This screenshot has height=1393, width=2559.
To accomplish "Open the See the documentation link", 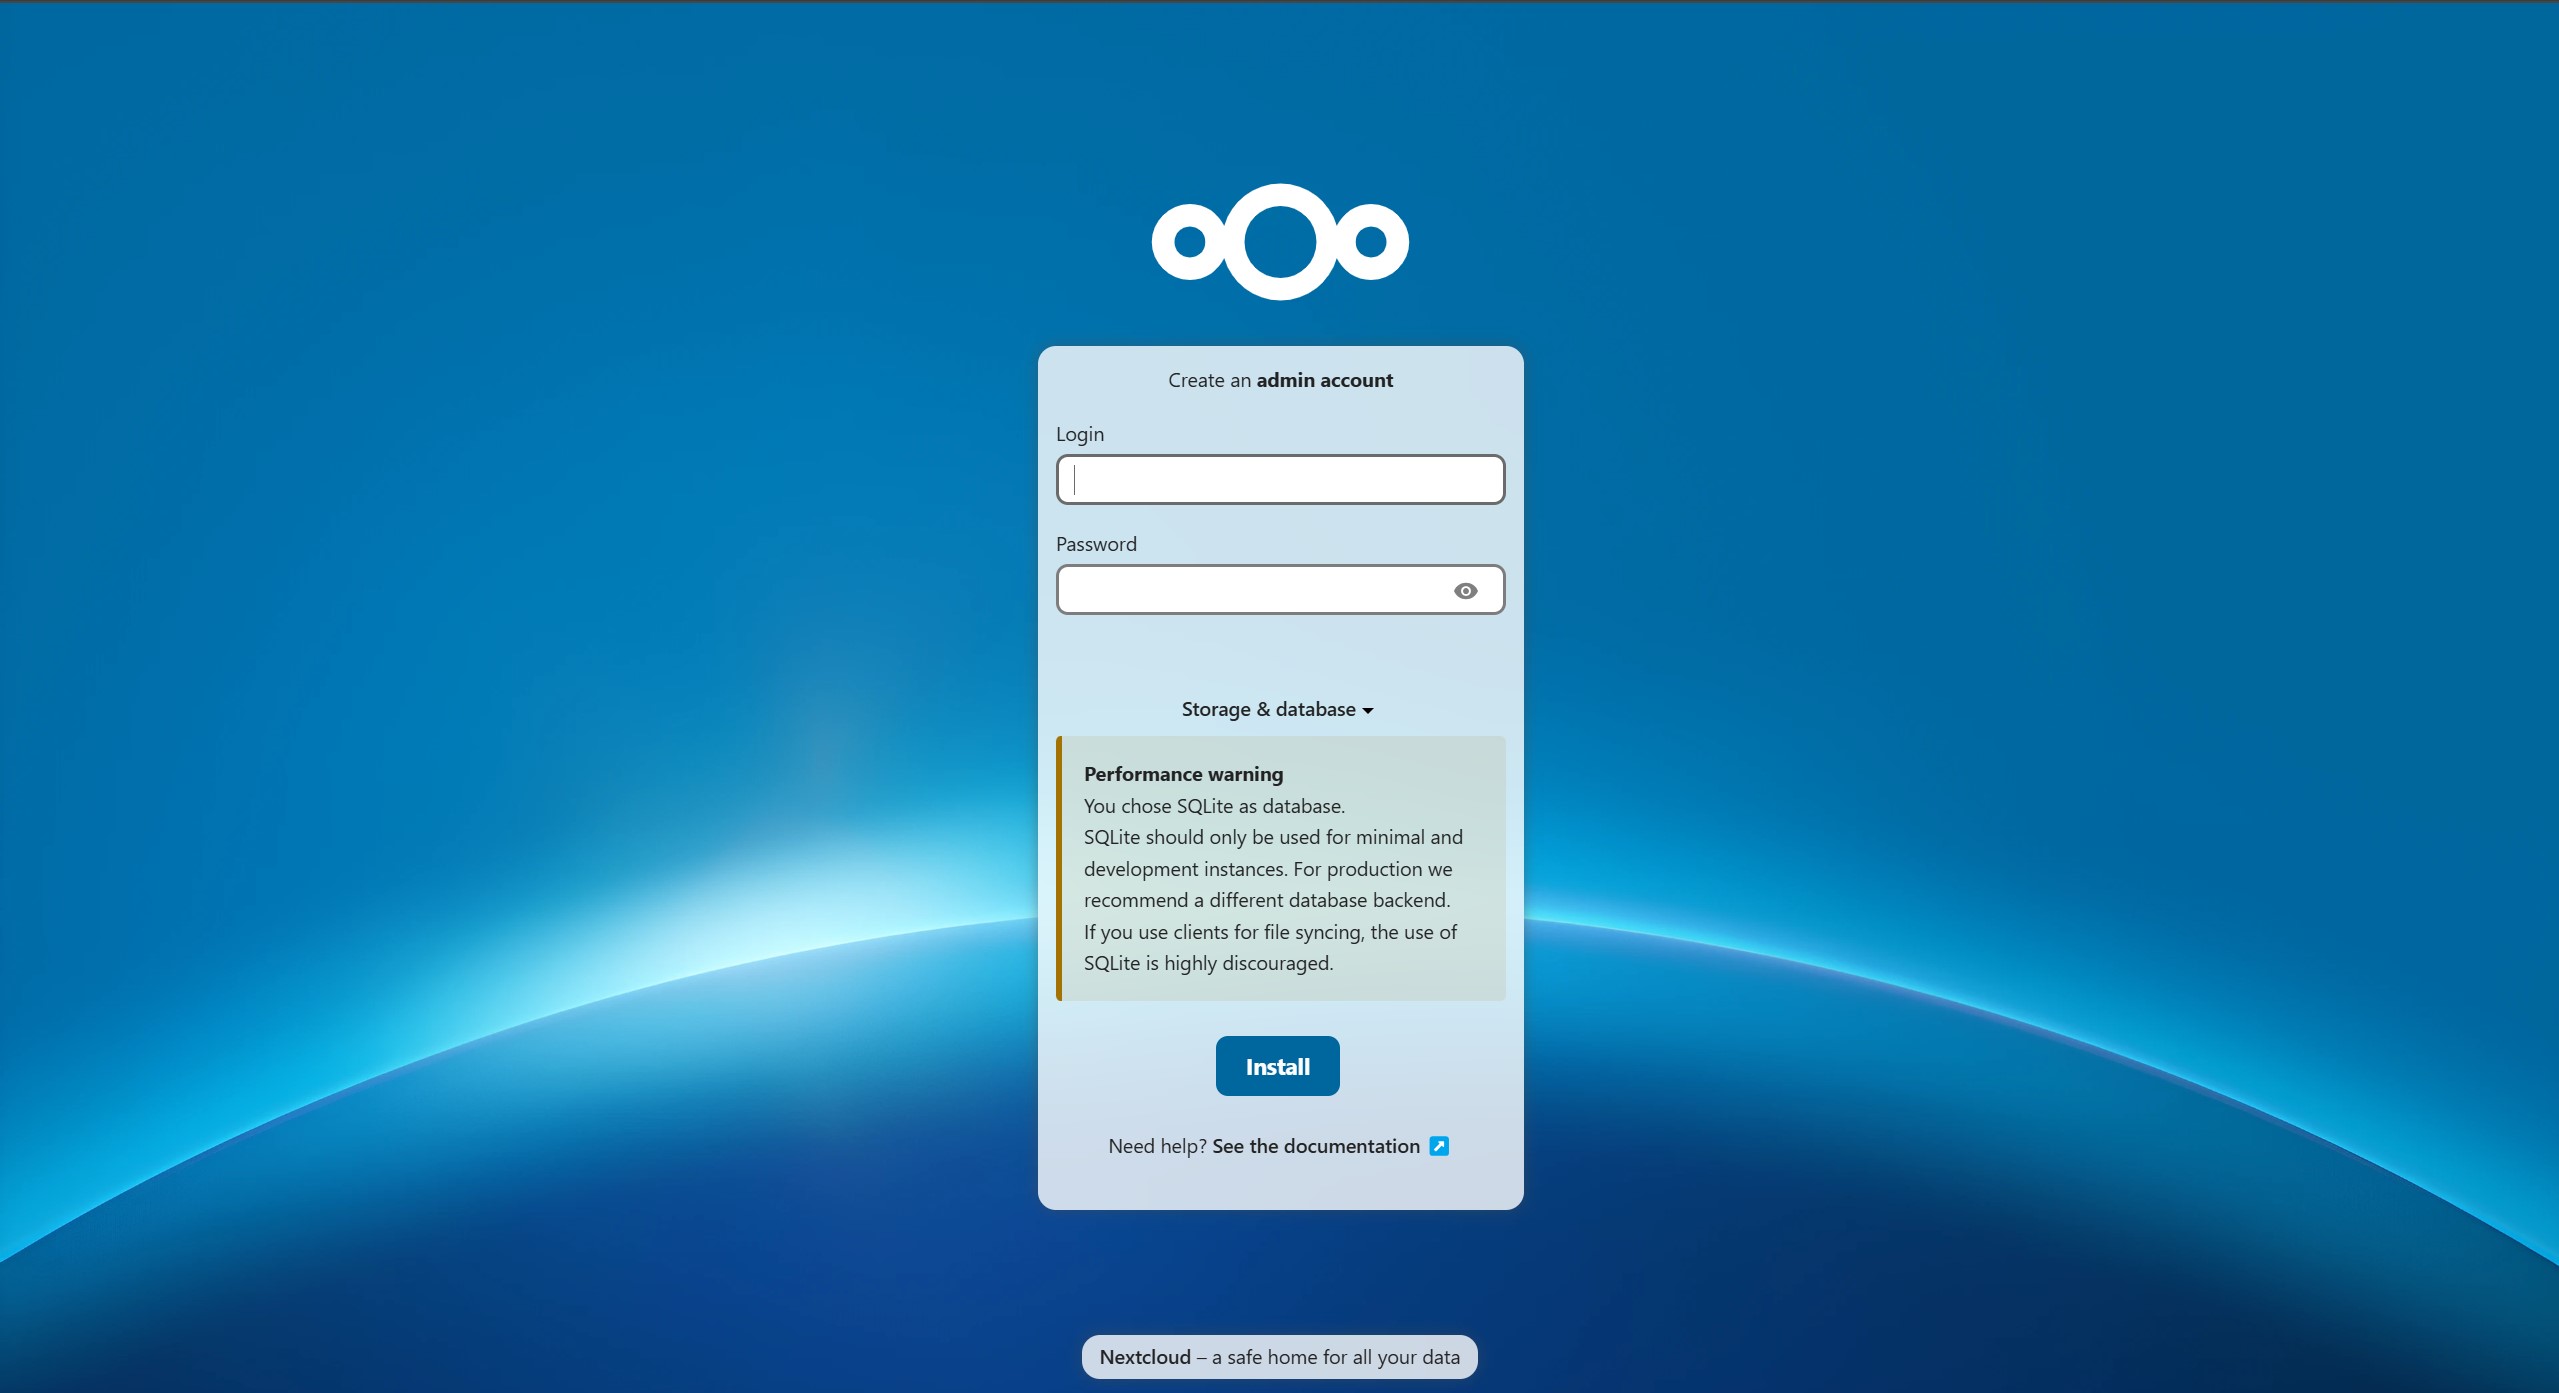I will (1315, 1146).
